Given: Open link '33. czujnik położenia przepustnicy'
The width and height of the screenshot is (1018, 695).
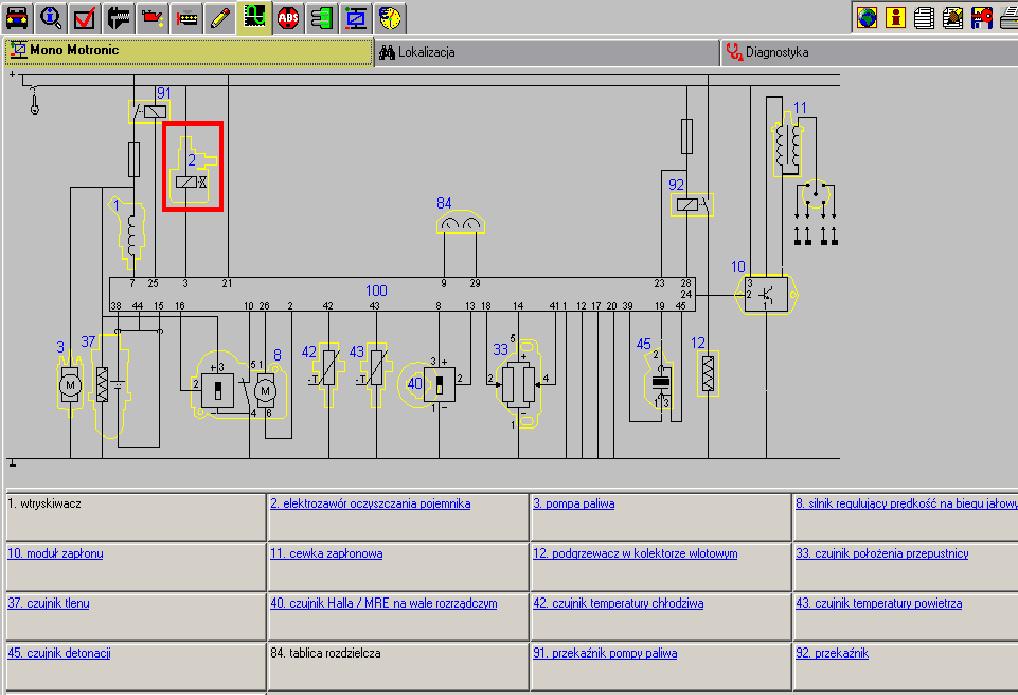Looking at the screenshot, I should tap(882, 553).
